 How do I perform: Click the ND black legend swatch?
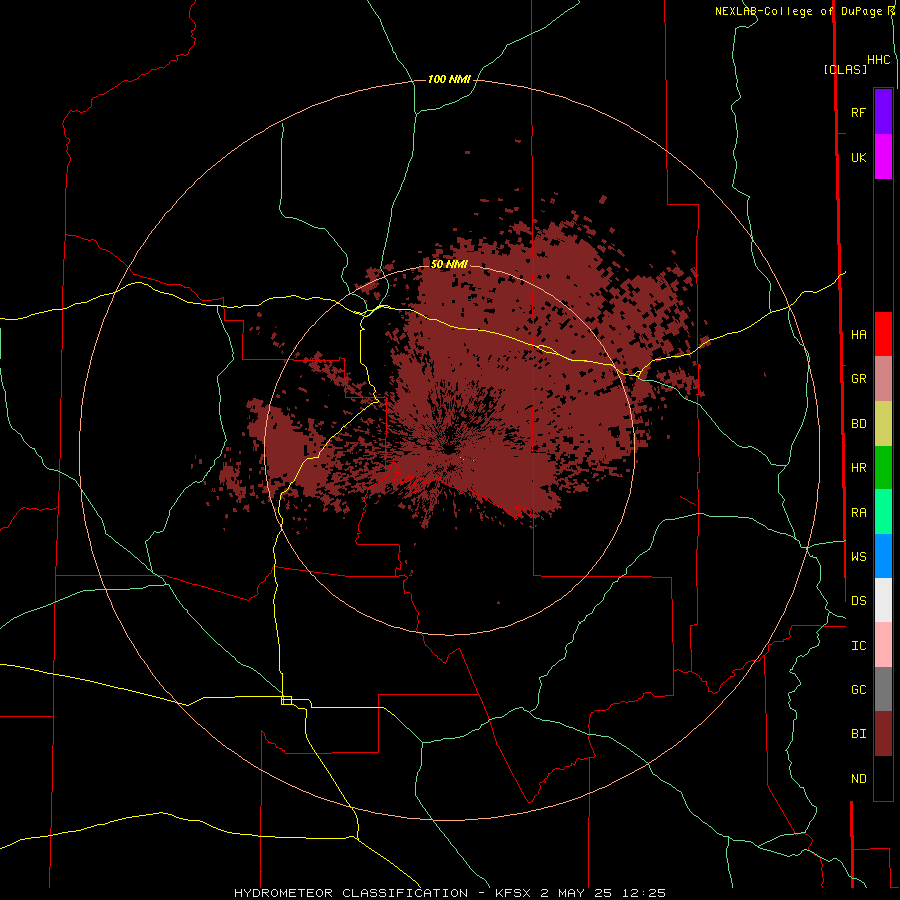[x=883, y=778]
